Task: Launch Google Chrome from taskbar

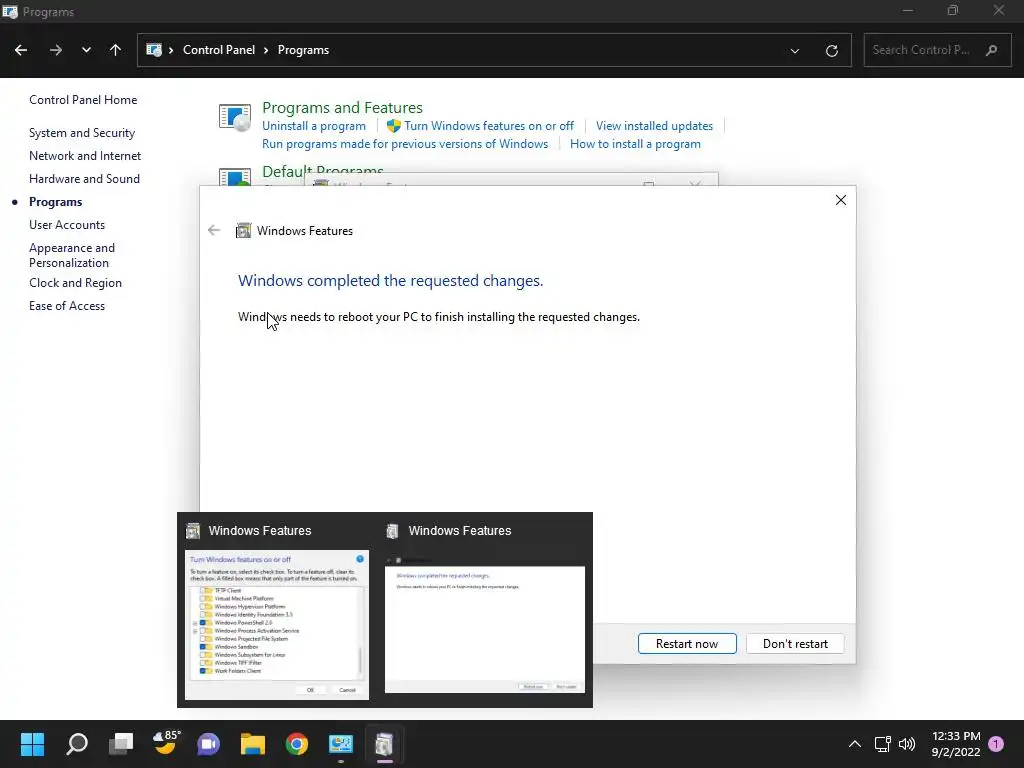Action: click(x=296, y=744)
